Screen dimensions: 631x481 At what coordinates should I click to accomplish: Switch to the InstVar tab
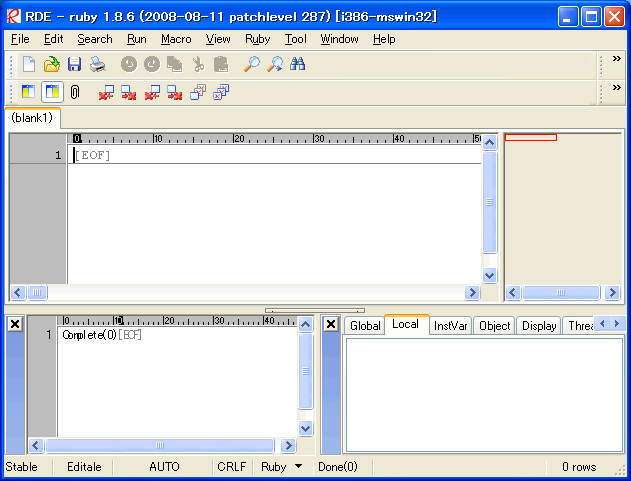click(x=450, y=326)
